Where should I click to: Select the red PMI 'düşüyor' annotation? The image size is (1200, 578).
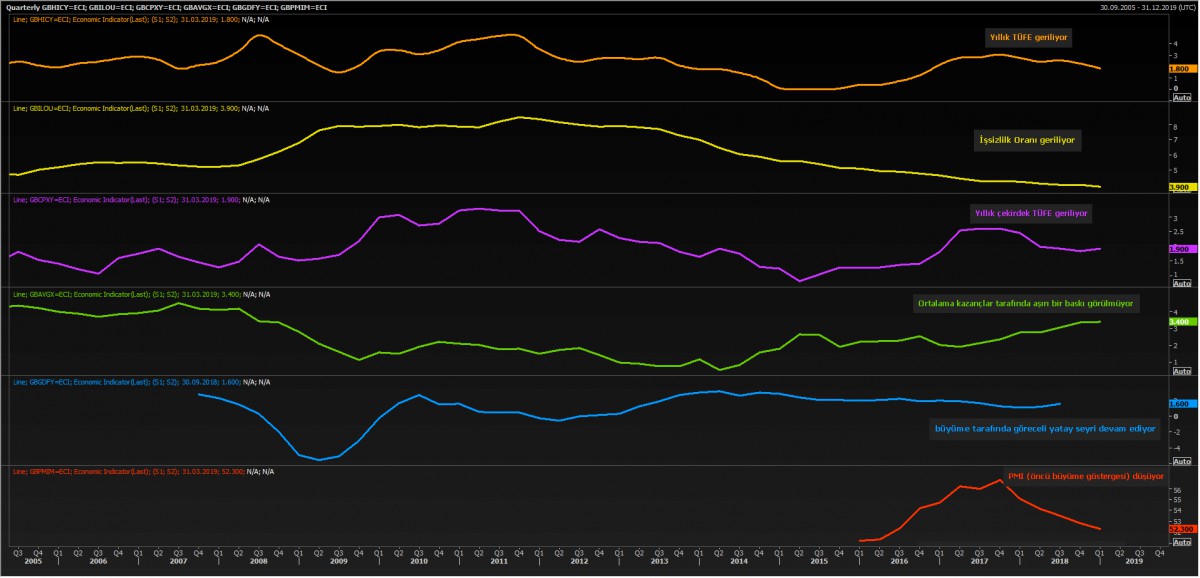(1084, 477)
